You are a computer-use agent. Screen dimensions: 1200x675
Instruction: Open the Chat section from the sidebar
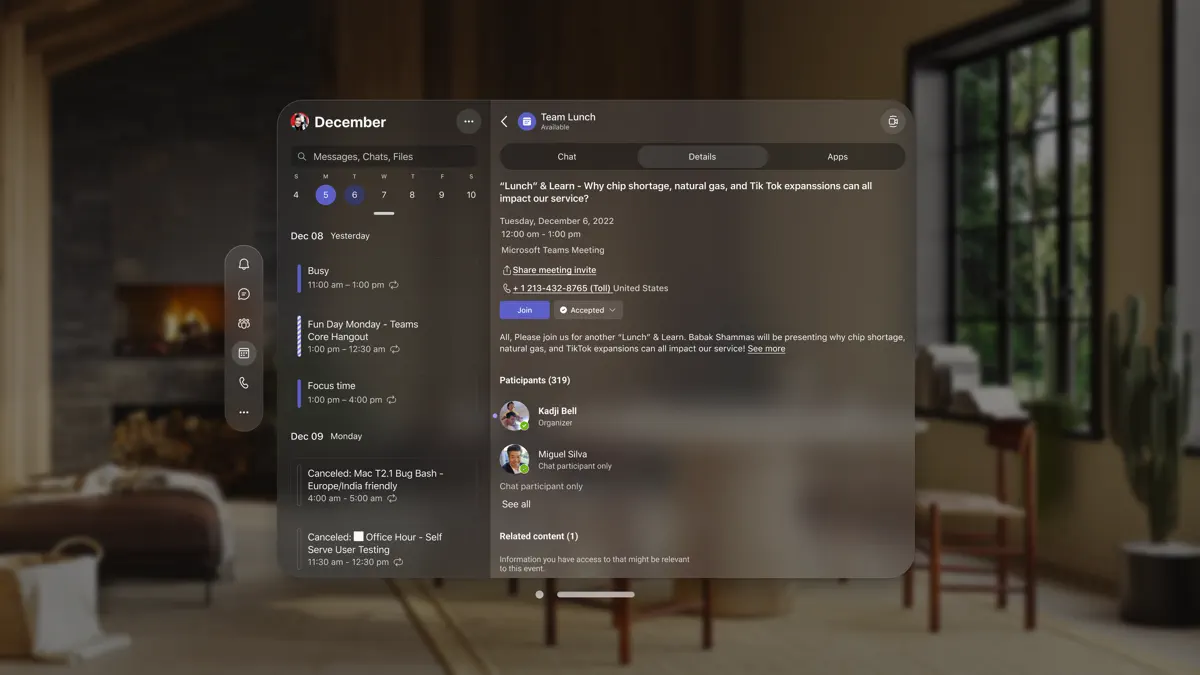tap(243, 293)
